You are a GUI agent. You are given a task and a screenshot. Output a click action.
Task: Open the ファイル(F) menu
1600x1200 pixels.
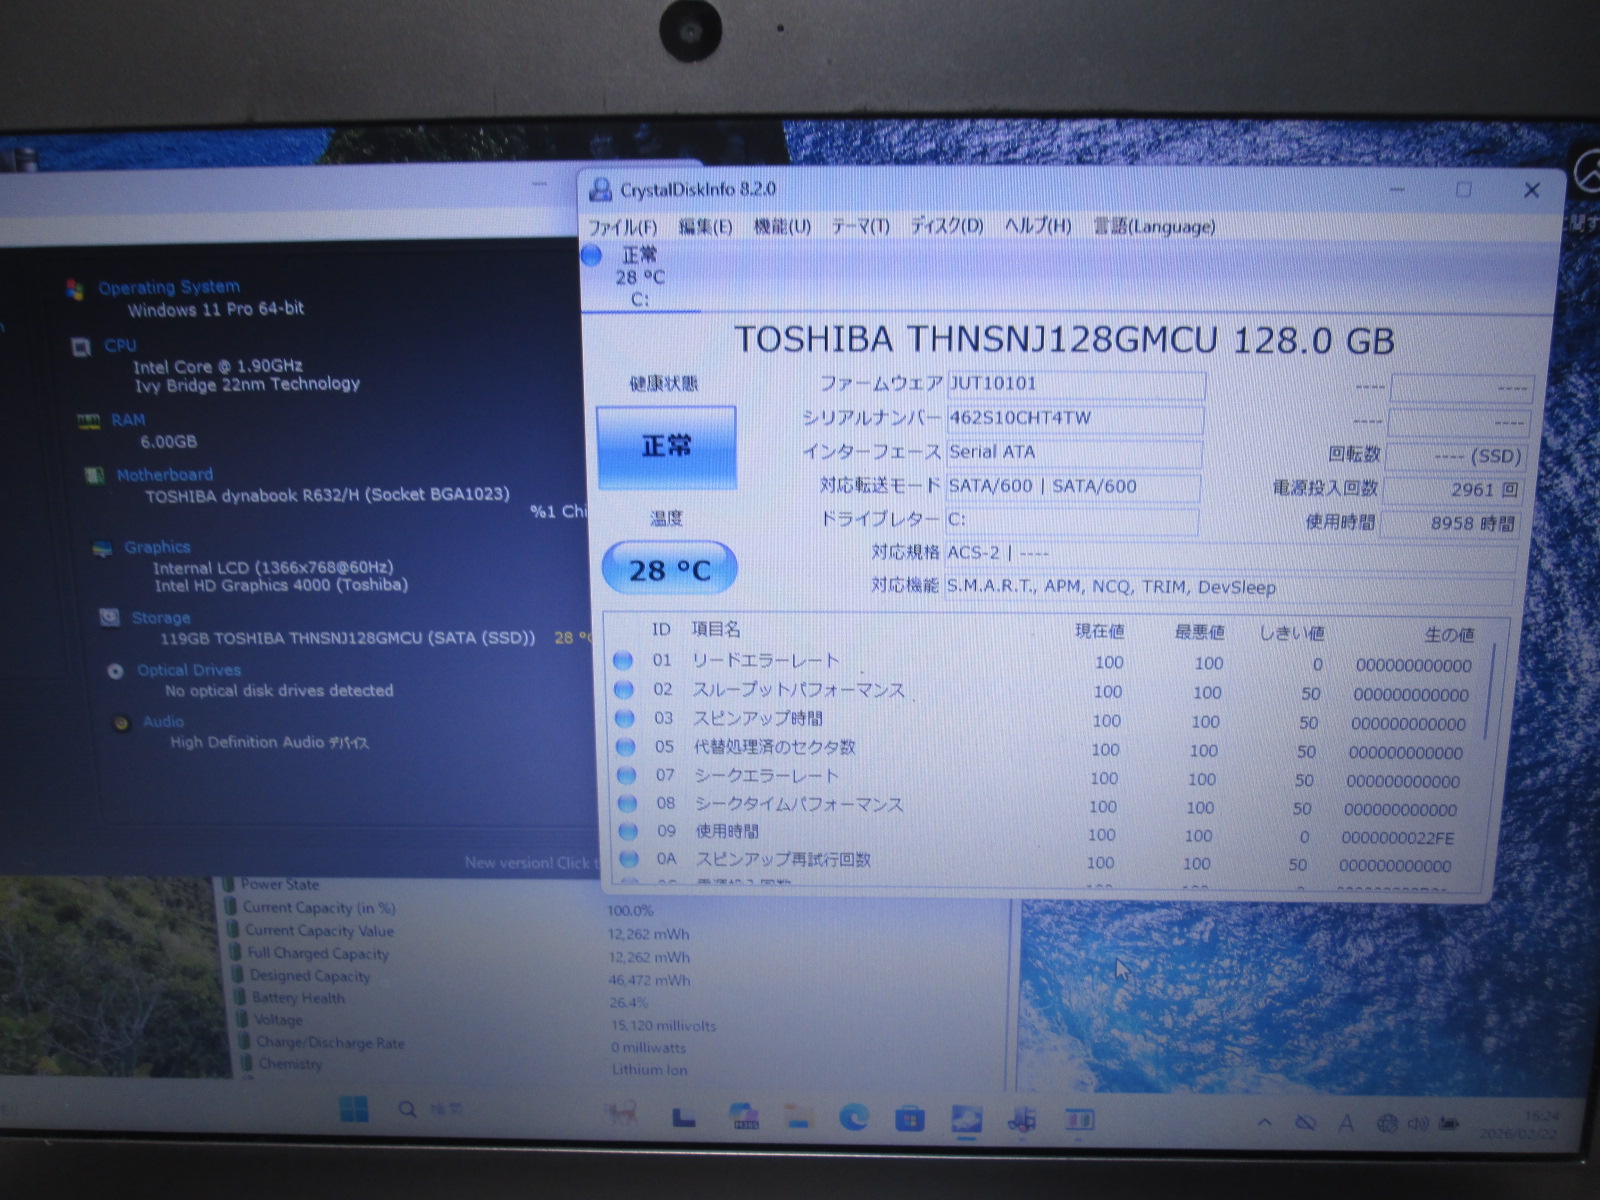[x=622, y=227]
